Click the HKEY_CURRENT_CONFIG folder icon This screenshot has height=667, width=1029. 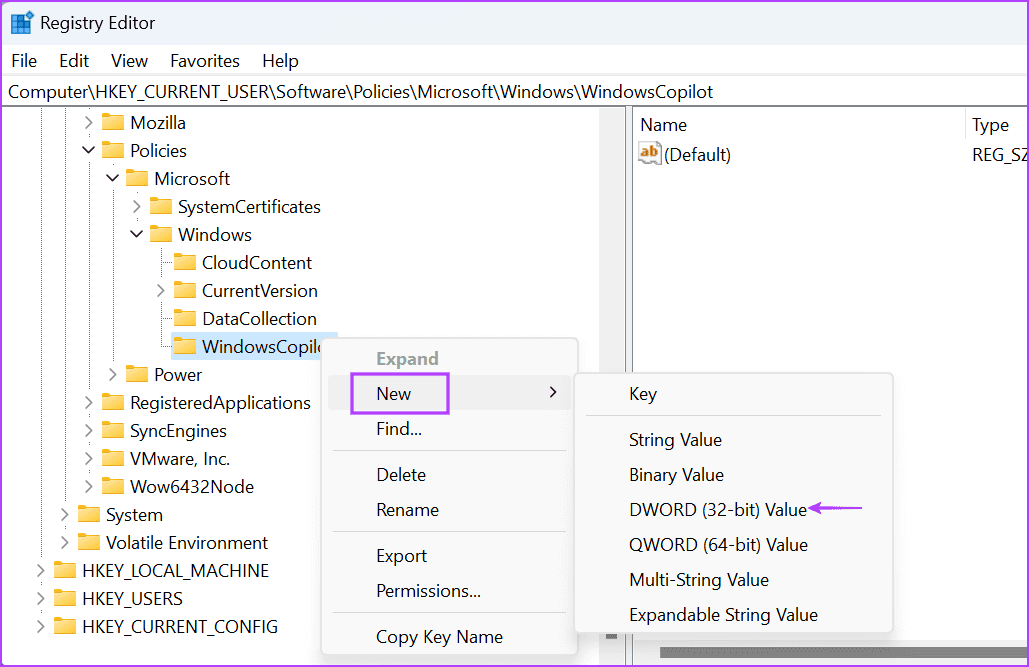coord(65,626)
